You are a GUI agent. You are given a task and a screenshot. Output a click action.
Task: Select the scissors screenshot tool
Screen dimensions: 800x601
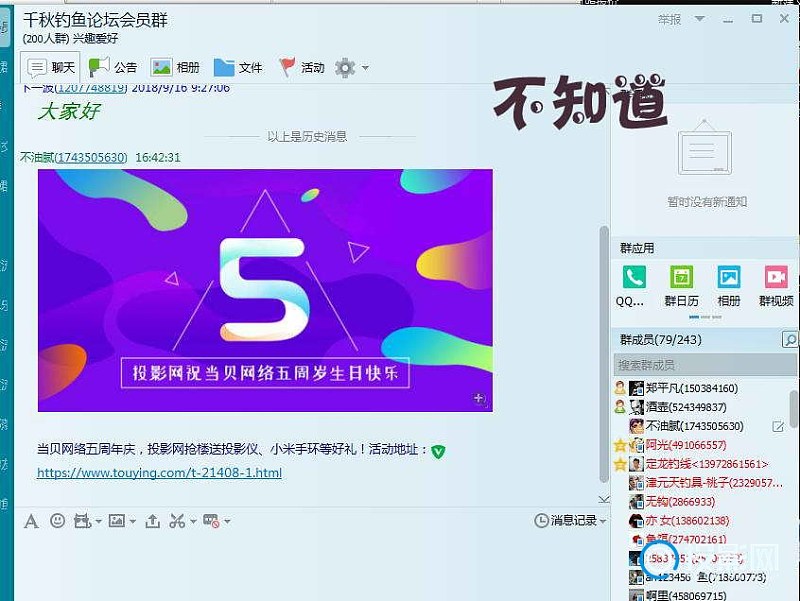point(177,521)
